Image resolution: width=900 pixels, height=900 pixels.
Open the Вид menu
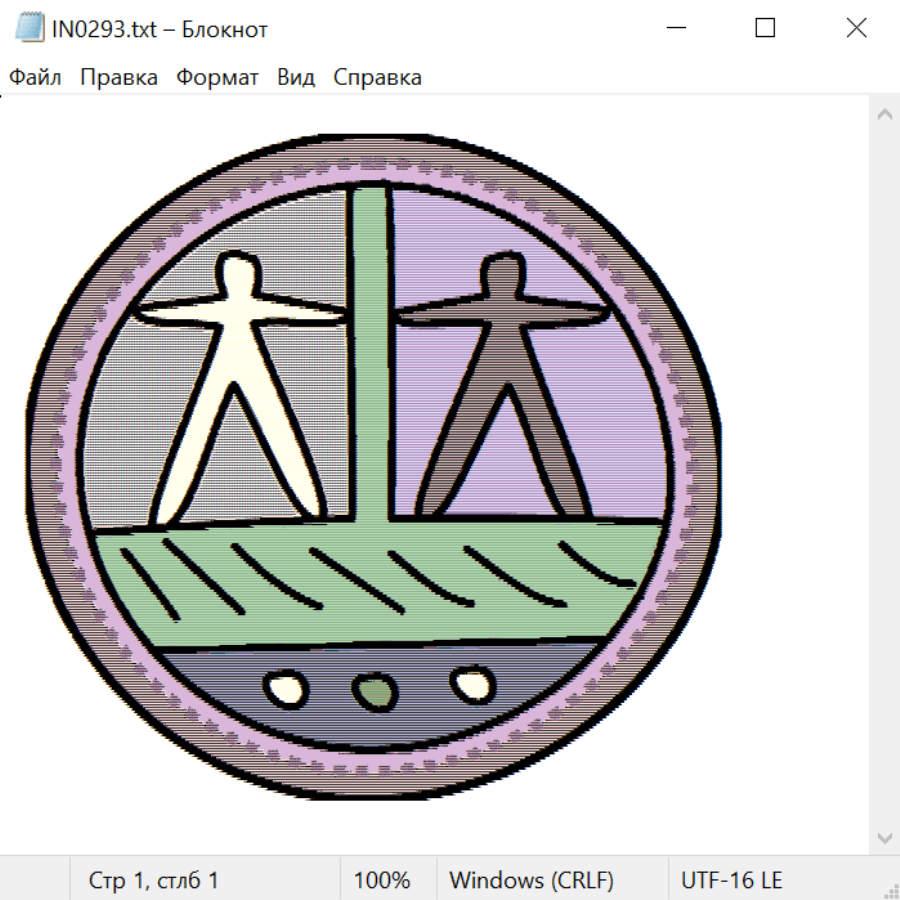[x=295, y=77]
